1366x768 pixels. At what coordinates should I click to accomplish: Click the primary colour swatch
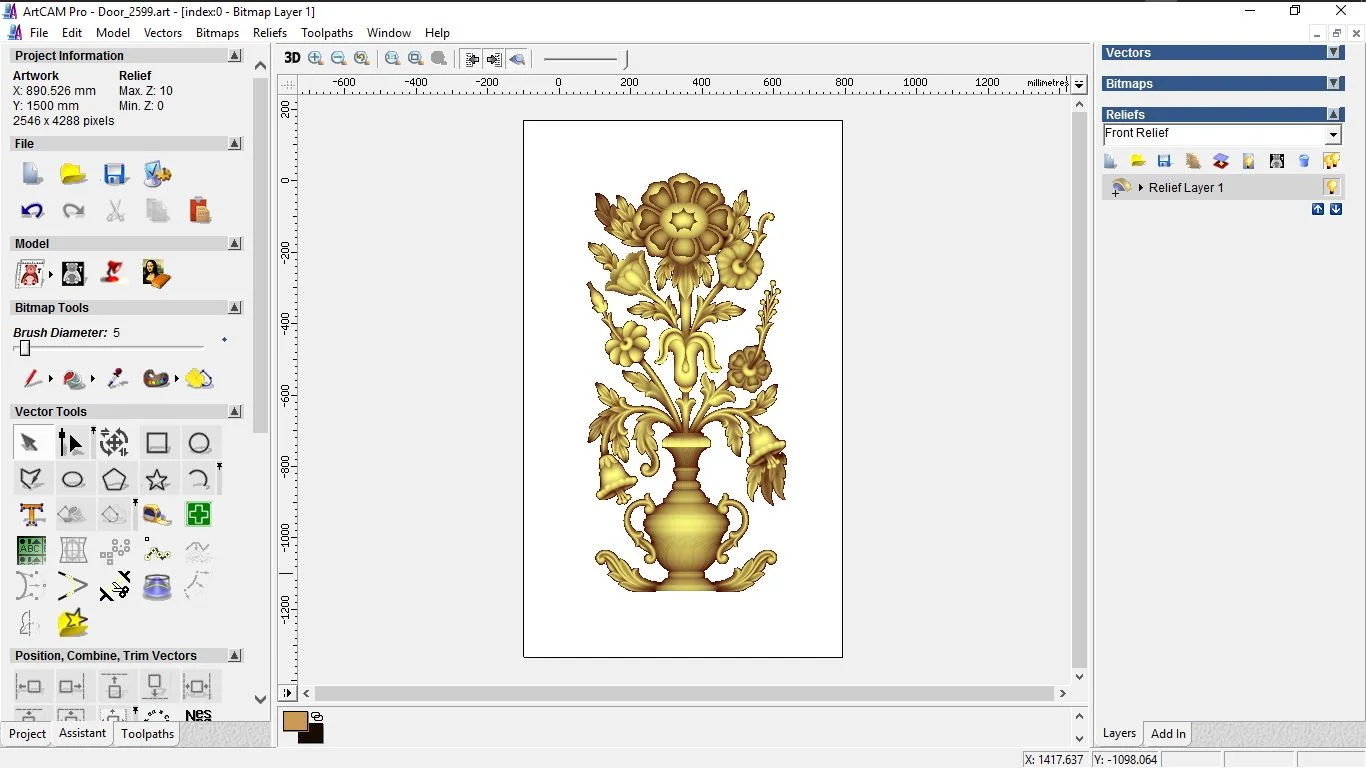pyautogui.click(x=295, y=721)
